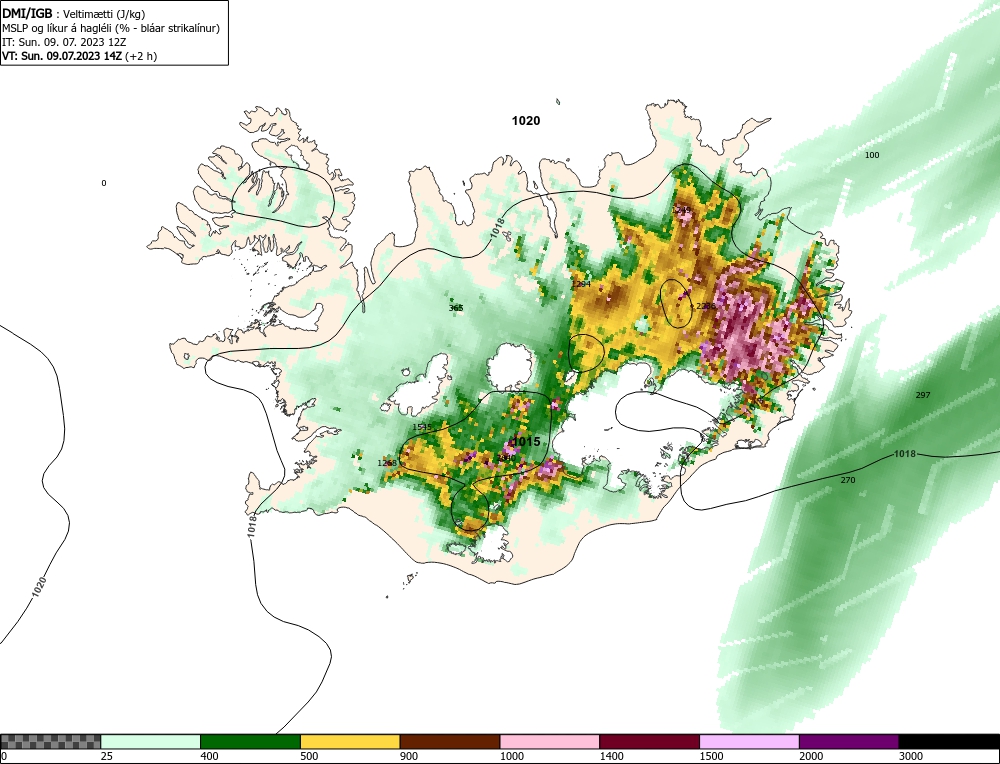Image resolution: width=1000 pixels, height=764 pixels.
Task: Click the legend value 900
Action: (x=409, y=756)
